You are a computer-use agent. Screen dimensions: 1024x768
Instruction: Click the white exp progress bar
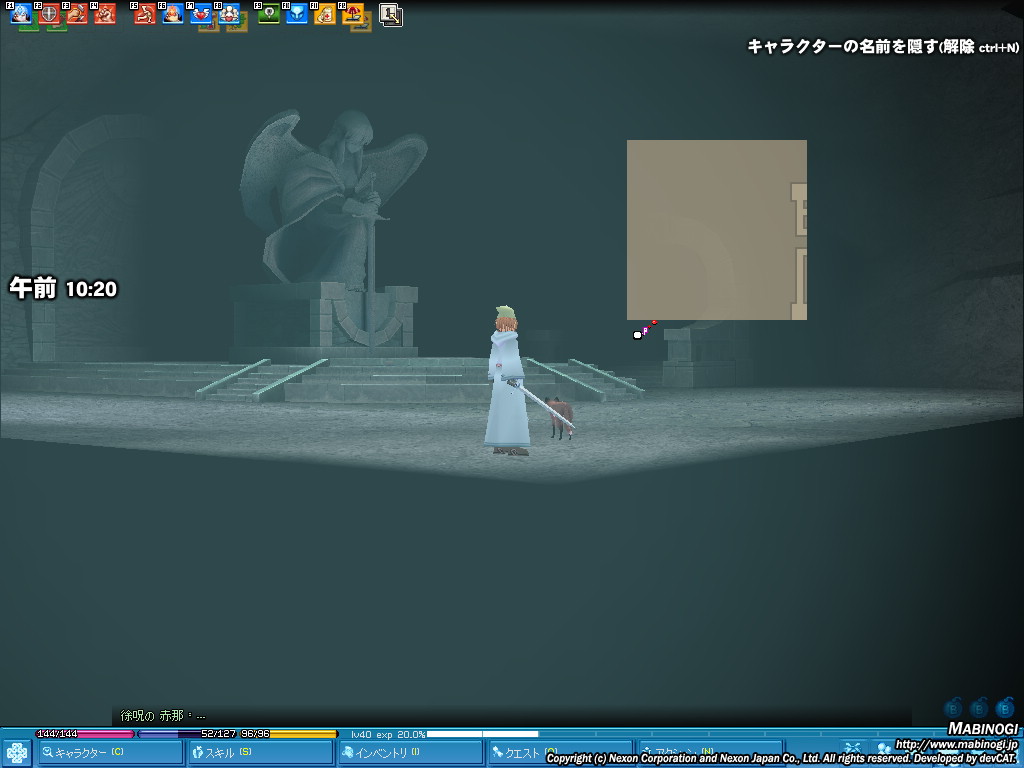[x=482, y=734]
